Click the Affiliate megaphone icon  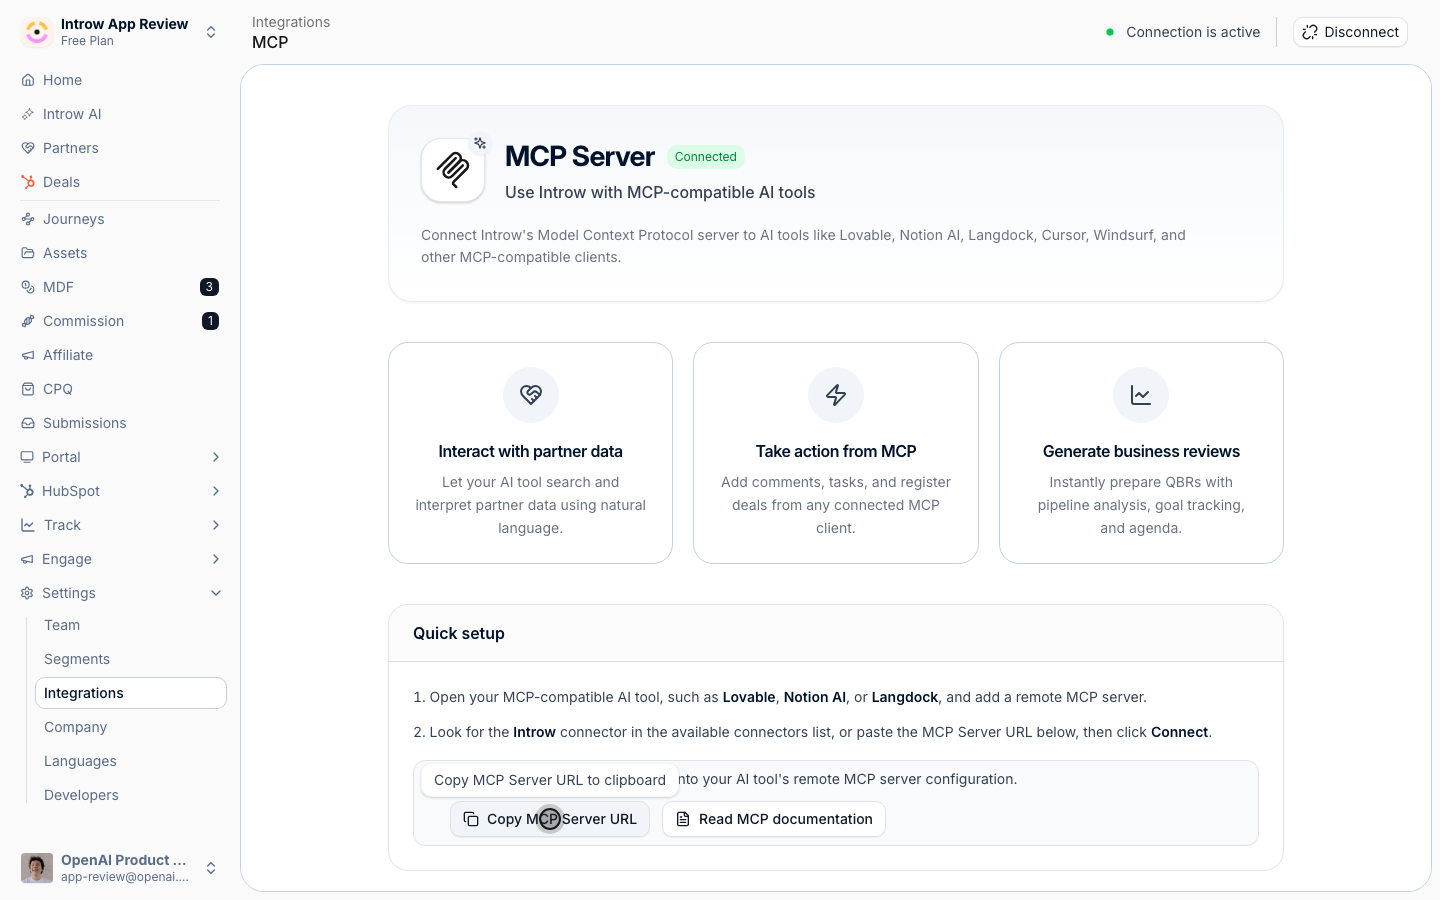point(28,355)
